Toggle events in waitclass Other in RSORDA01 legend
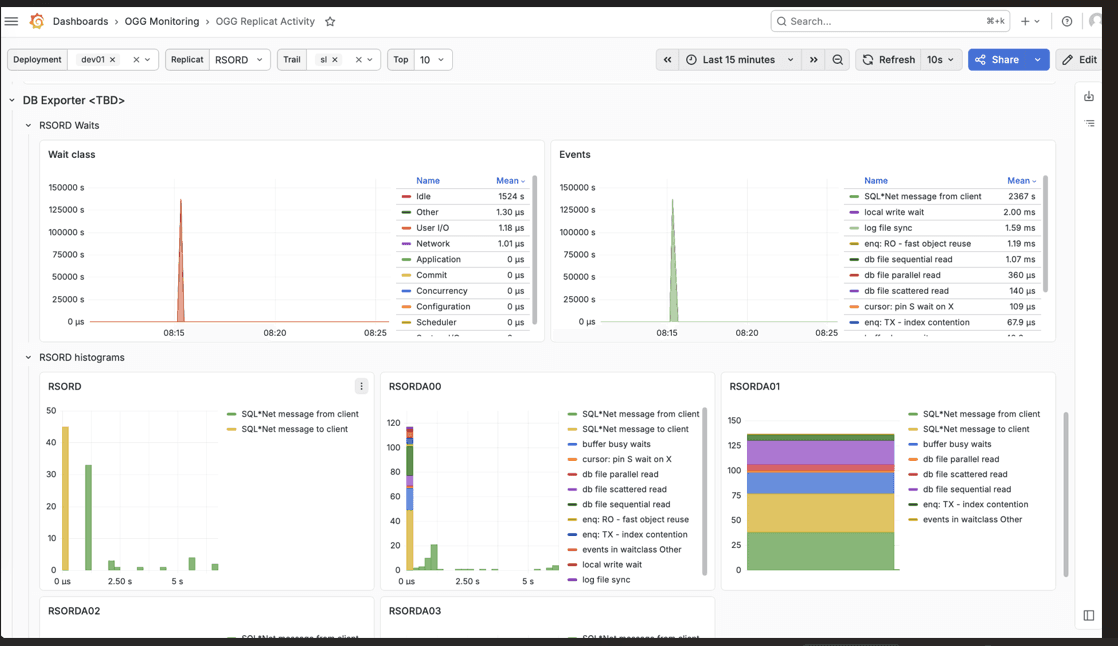Image resolution: width=1118 pixels, height=646 pixels. [973, 519]
